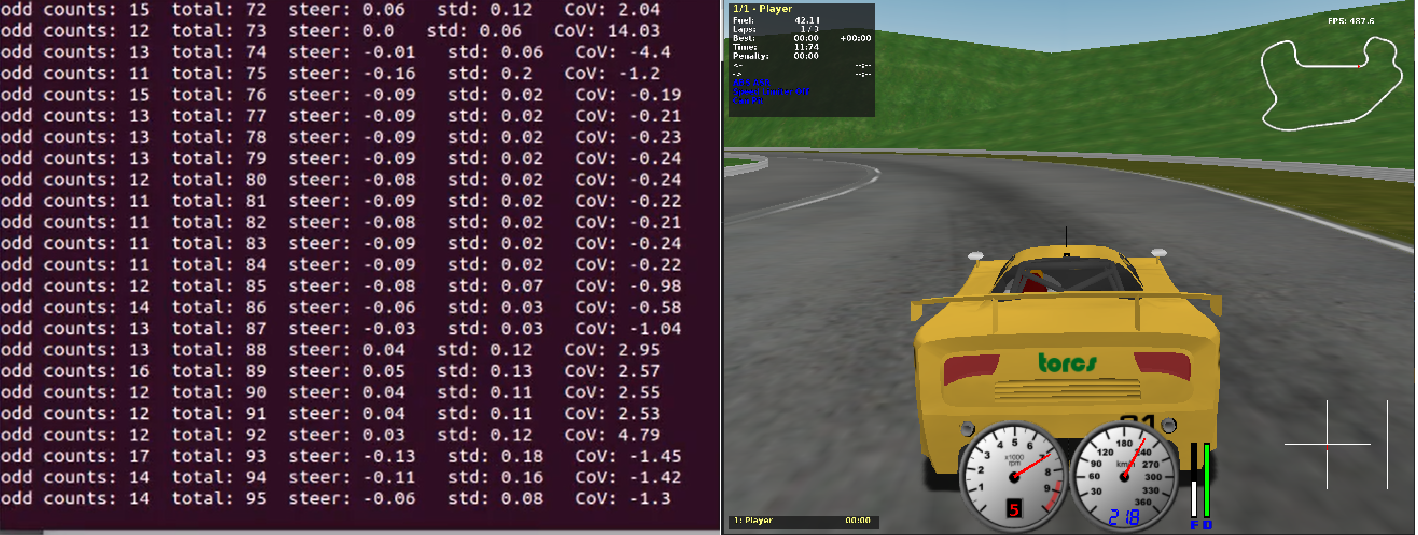The width and height of the screenshot is (1418, 535).
Task: Click 'odd counts: 16' in the terminal
Action: [x=74, y=371]
